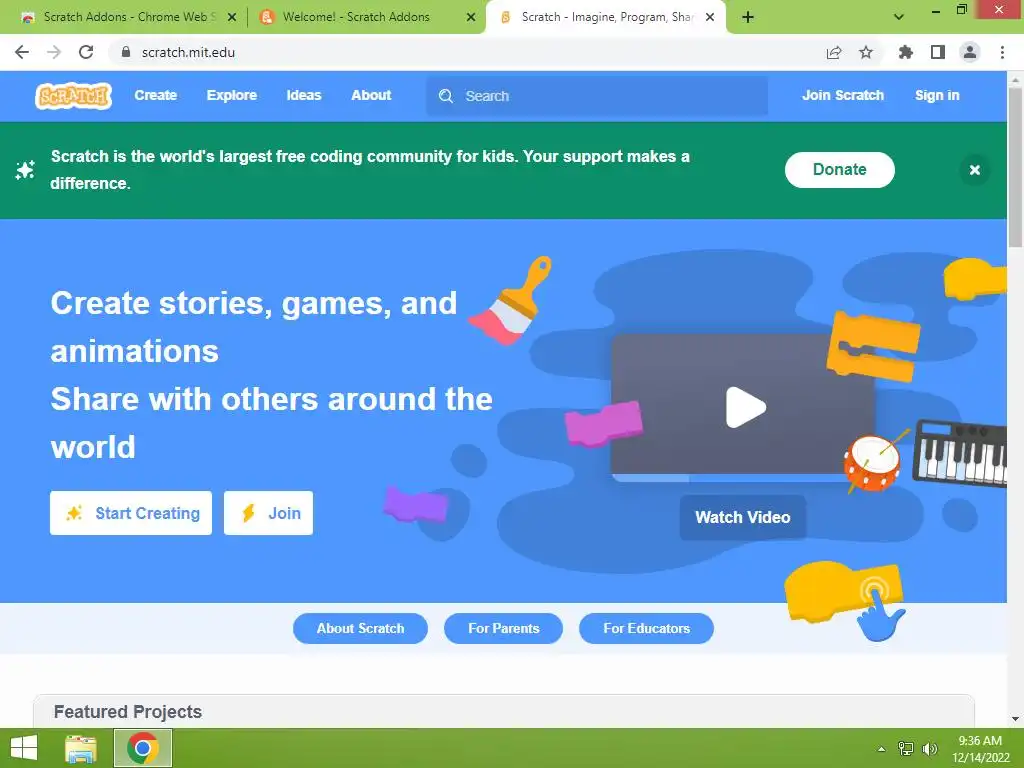Viewport: 1024px width, 768px height.
Task: Expand the tab search chevron
Action: point(899,17)
